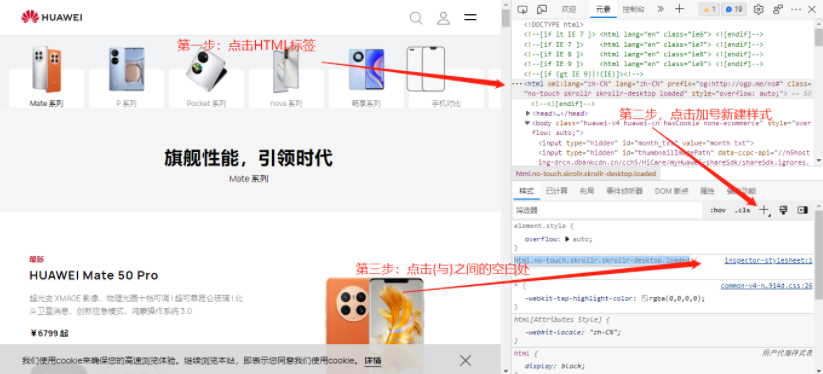Select the html element line in DOM tree
This screenshot has height=374, width=823.
[x=662, y=88]
